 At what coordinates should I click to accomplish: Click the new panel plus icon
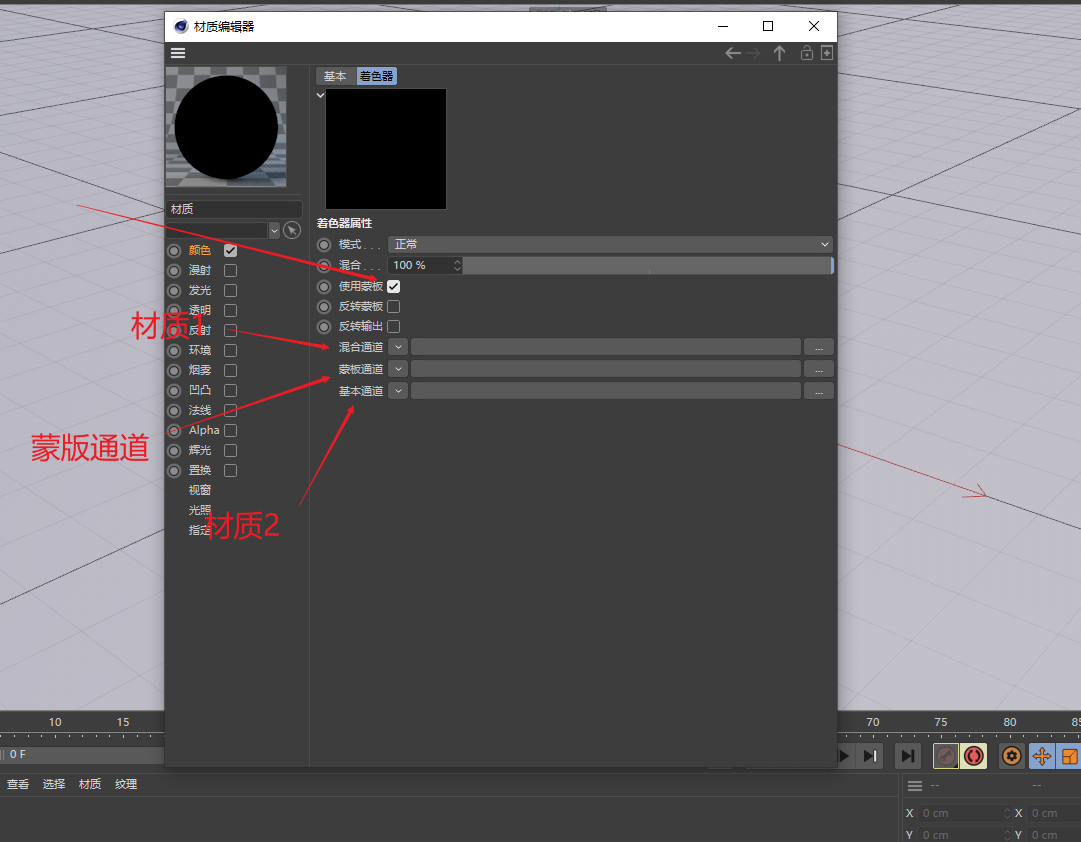click(827, 53)
